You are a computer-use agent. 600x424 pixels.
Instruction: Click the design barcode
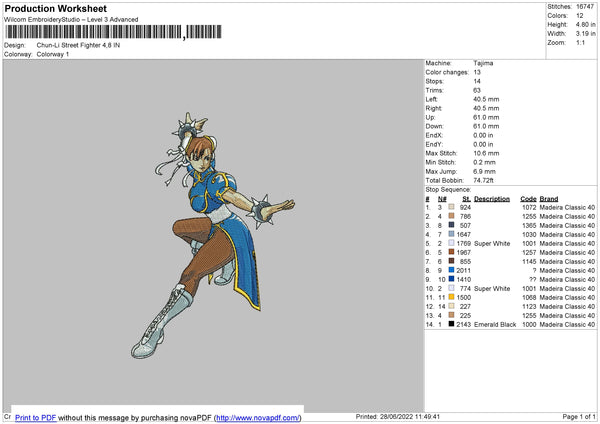(x=113, y=32)
